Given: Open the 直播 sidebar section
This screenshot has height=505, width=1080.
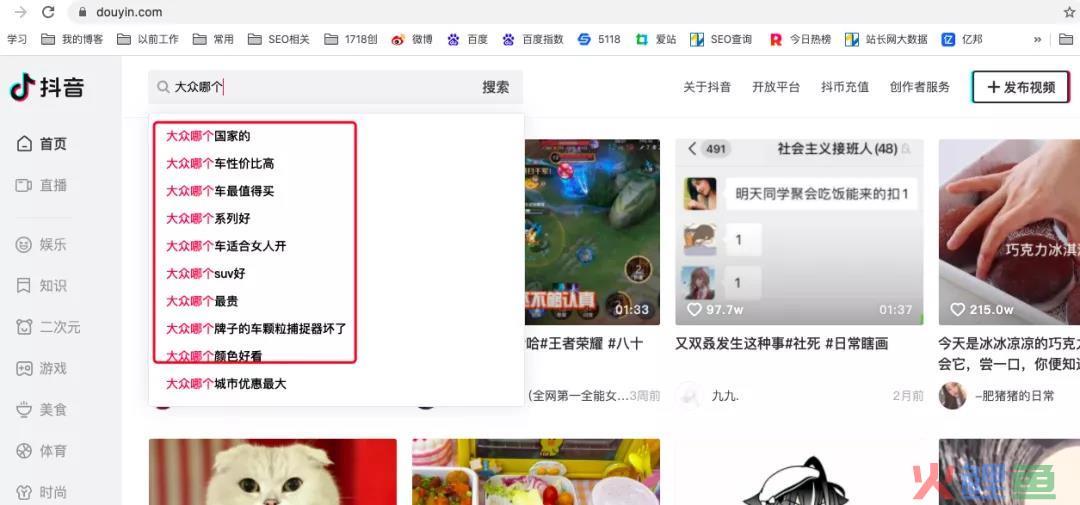Looking at the screenshot, I should coord(42,185).
